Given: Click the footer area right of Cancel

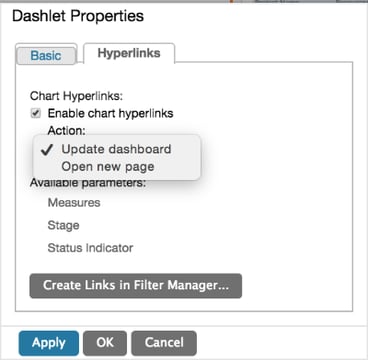Looking at the screenshot, I should [280, 343].
